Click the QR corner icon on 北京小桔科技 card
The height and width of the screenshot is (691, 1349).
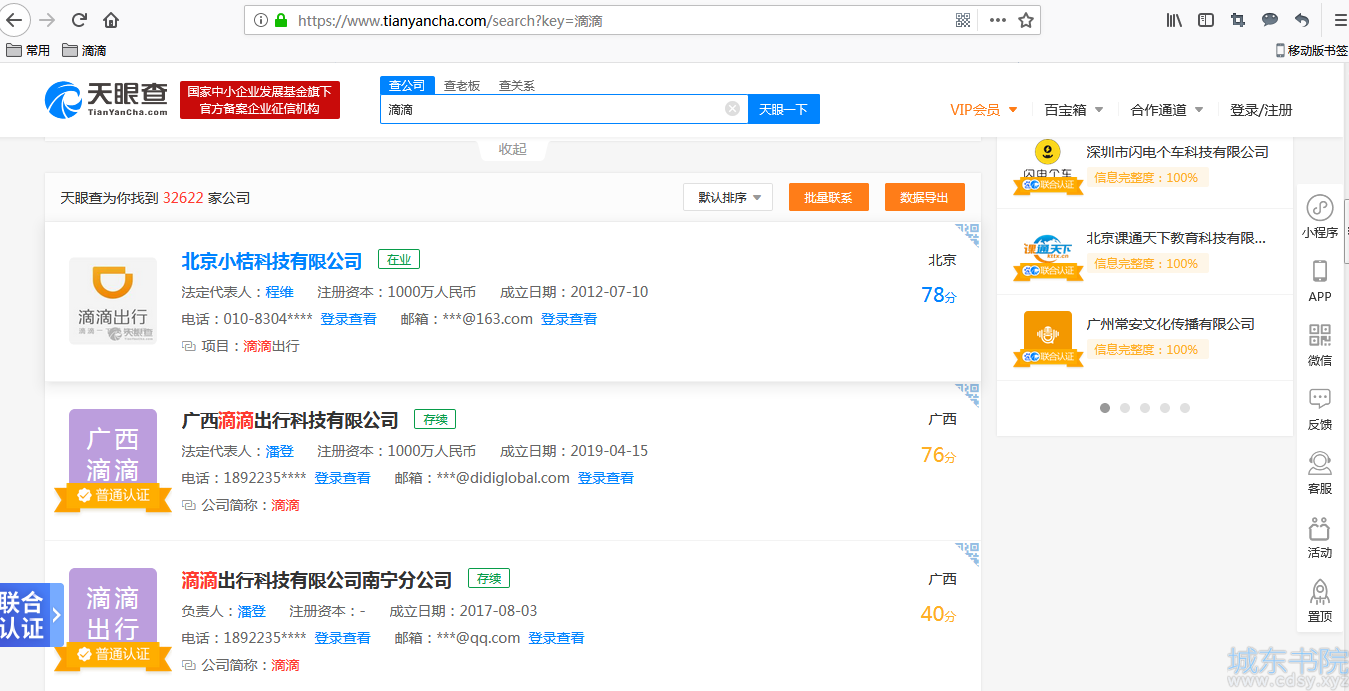tap(967, 235)
